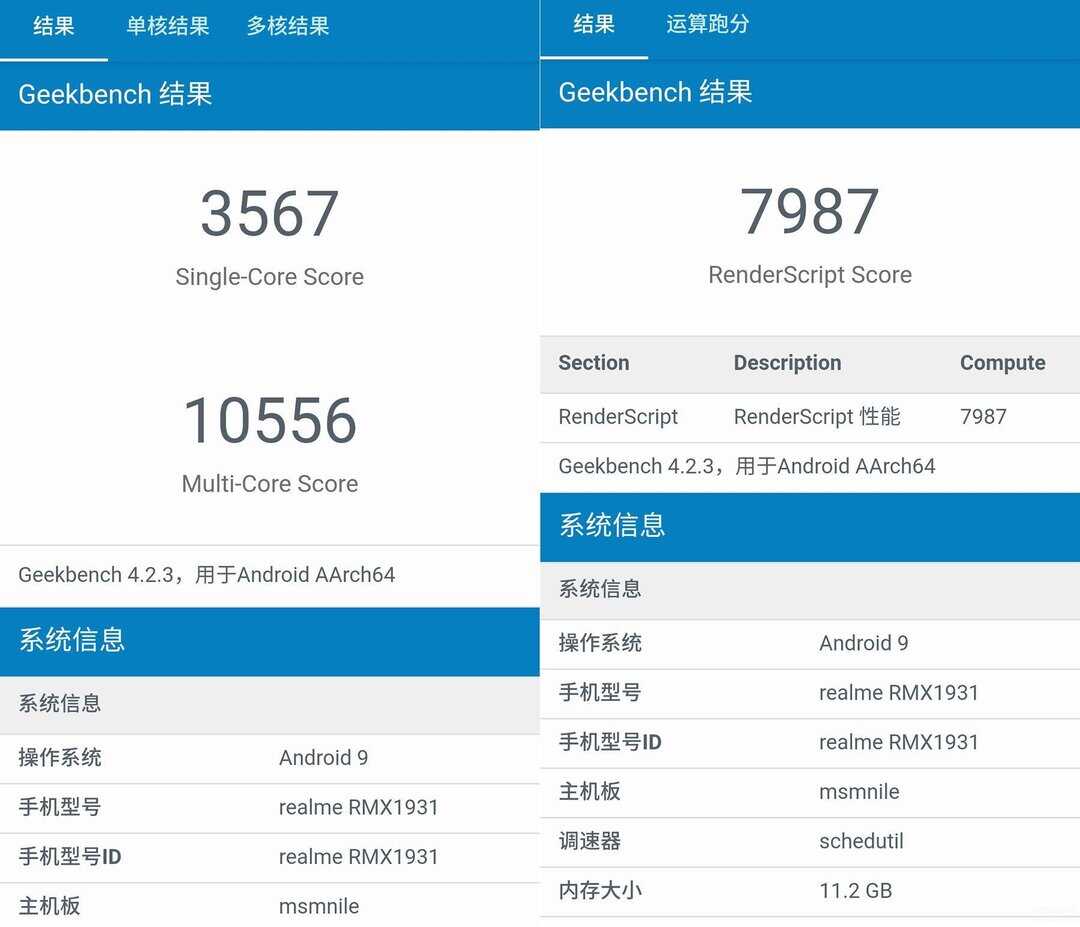Viewport: 1080px width, 927px height.
Task: Click the 内存大小 label
Action: (x=600, y=891)
